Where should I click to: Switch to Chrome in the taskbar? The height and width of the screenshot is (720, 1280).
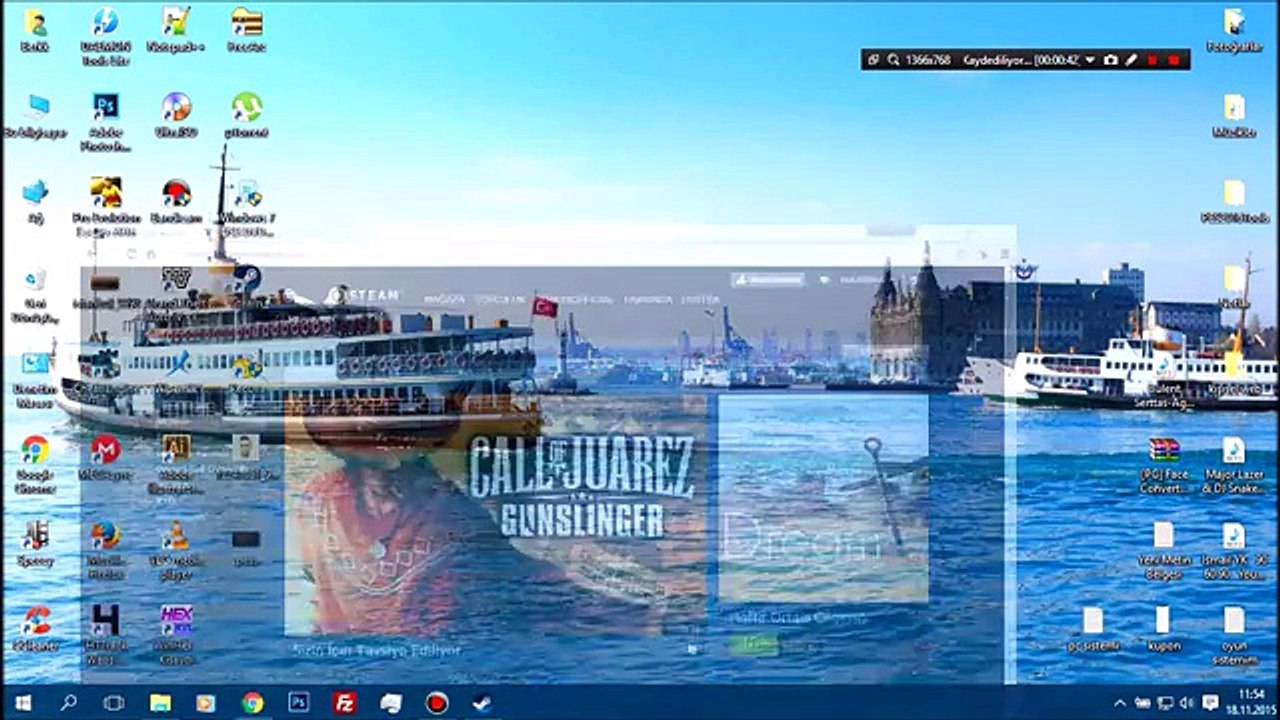252,702
